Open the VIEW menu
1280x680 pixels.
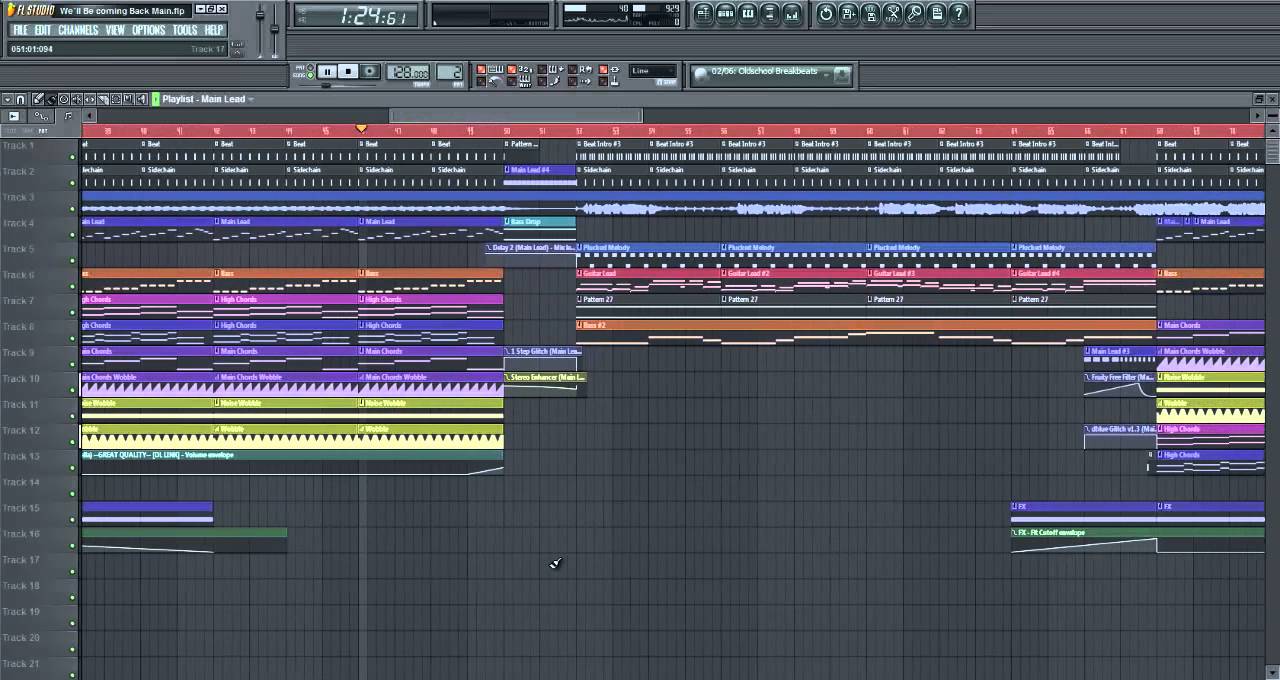tap(115, 30)
